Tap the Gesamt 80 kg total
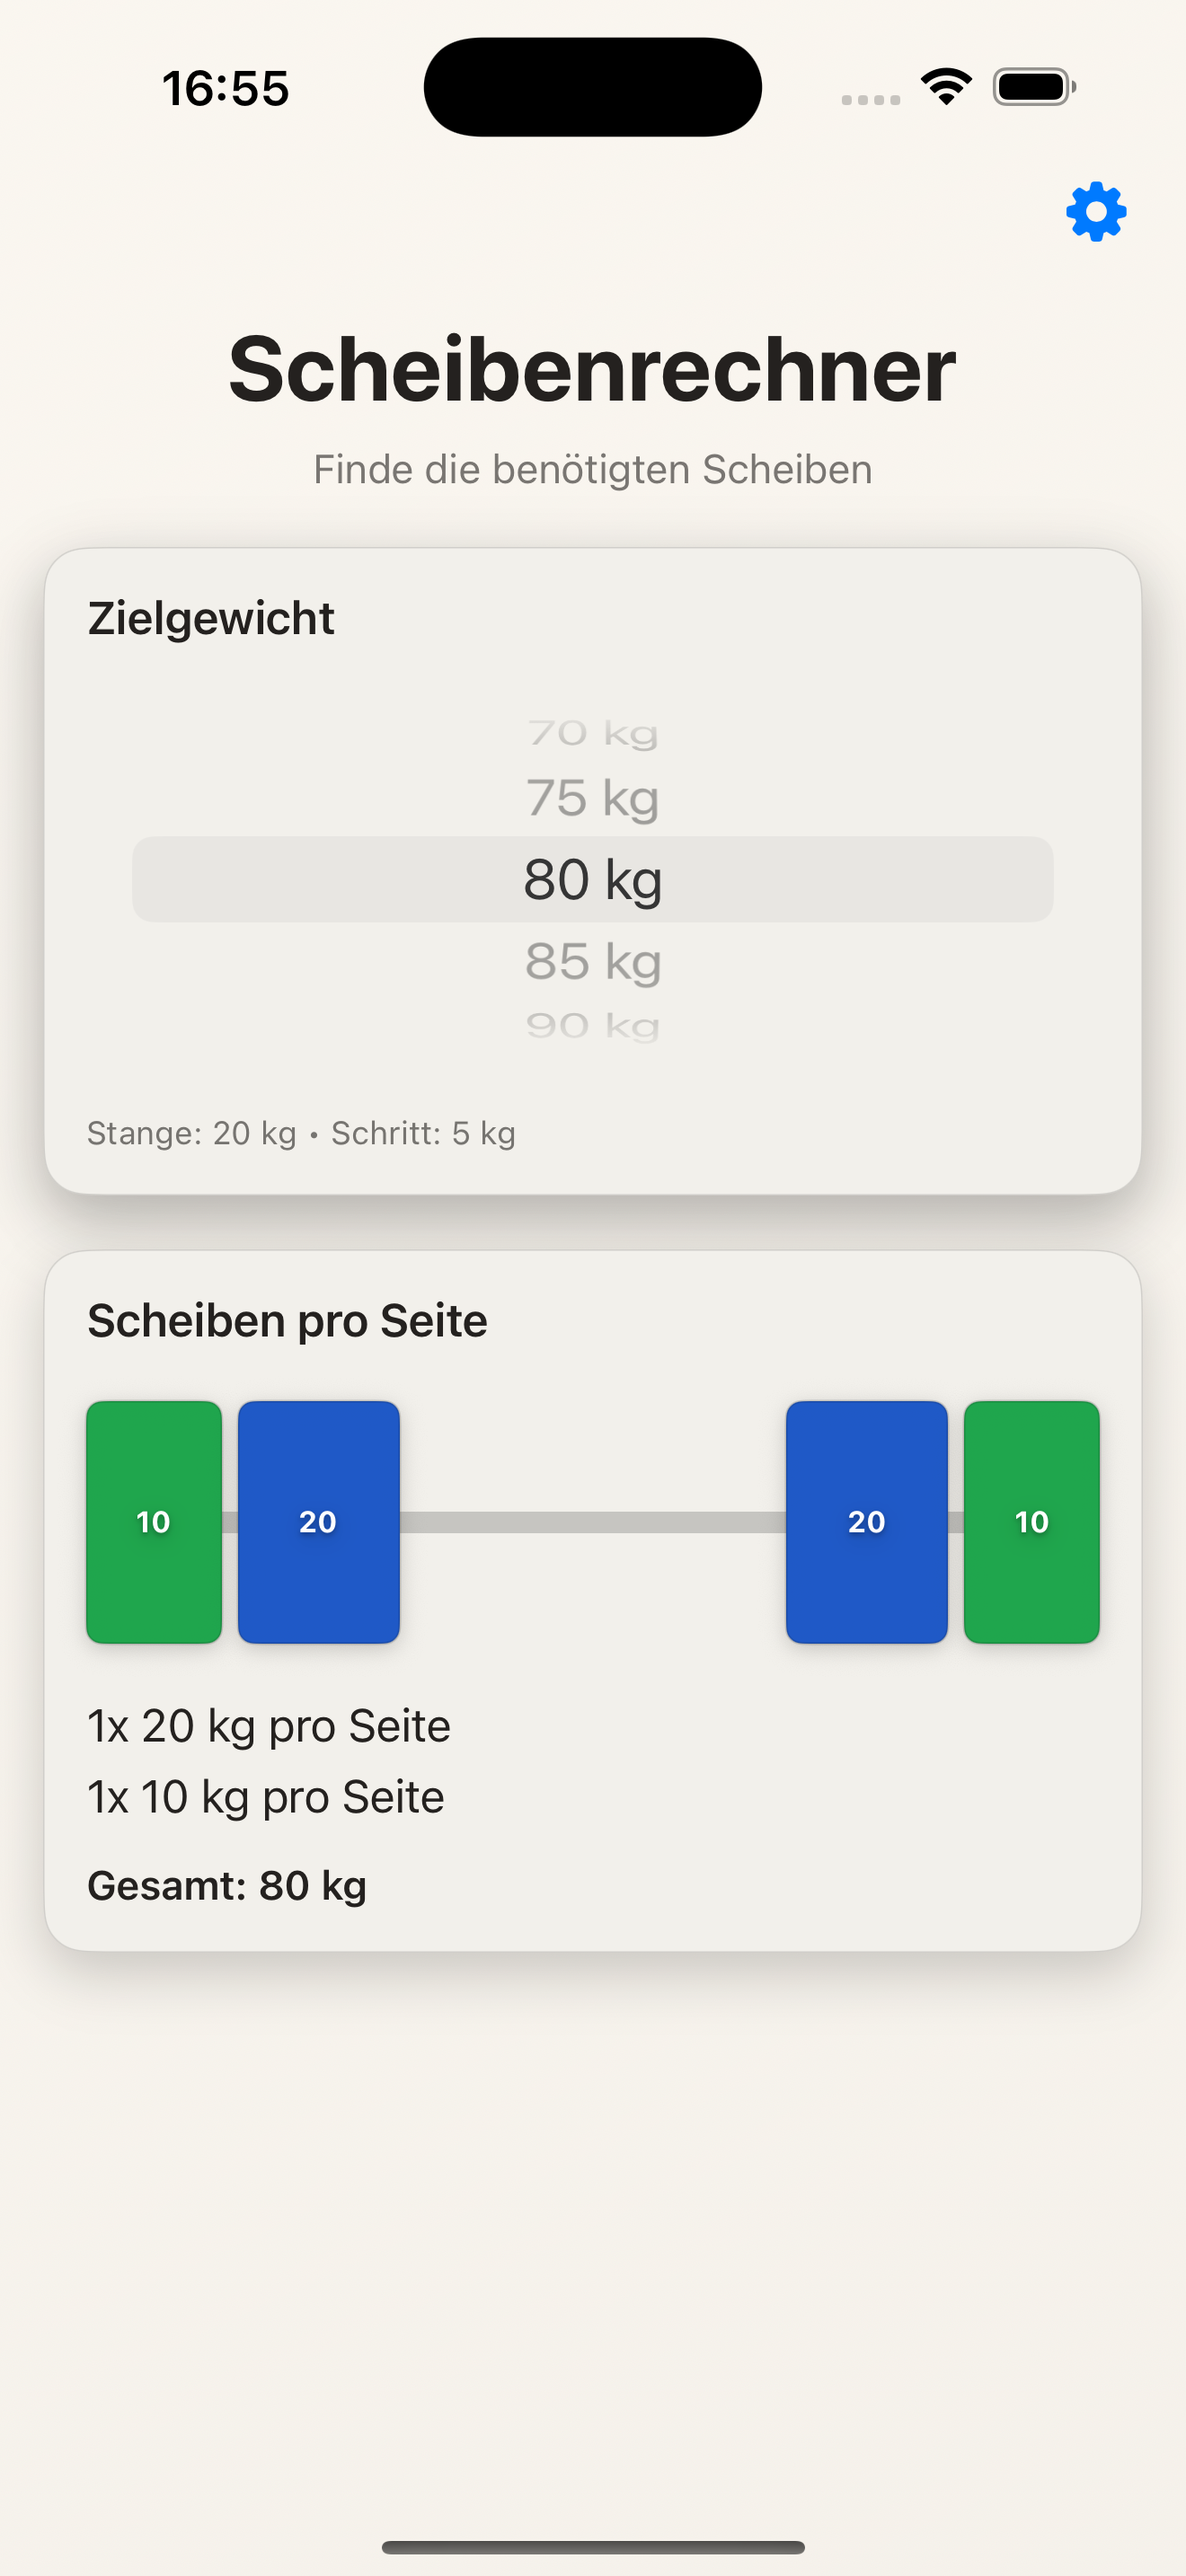 click(227, 1886)
